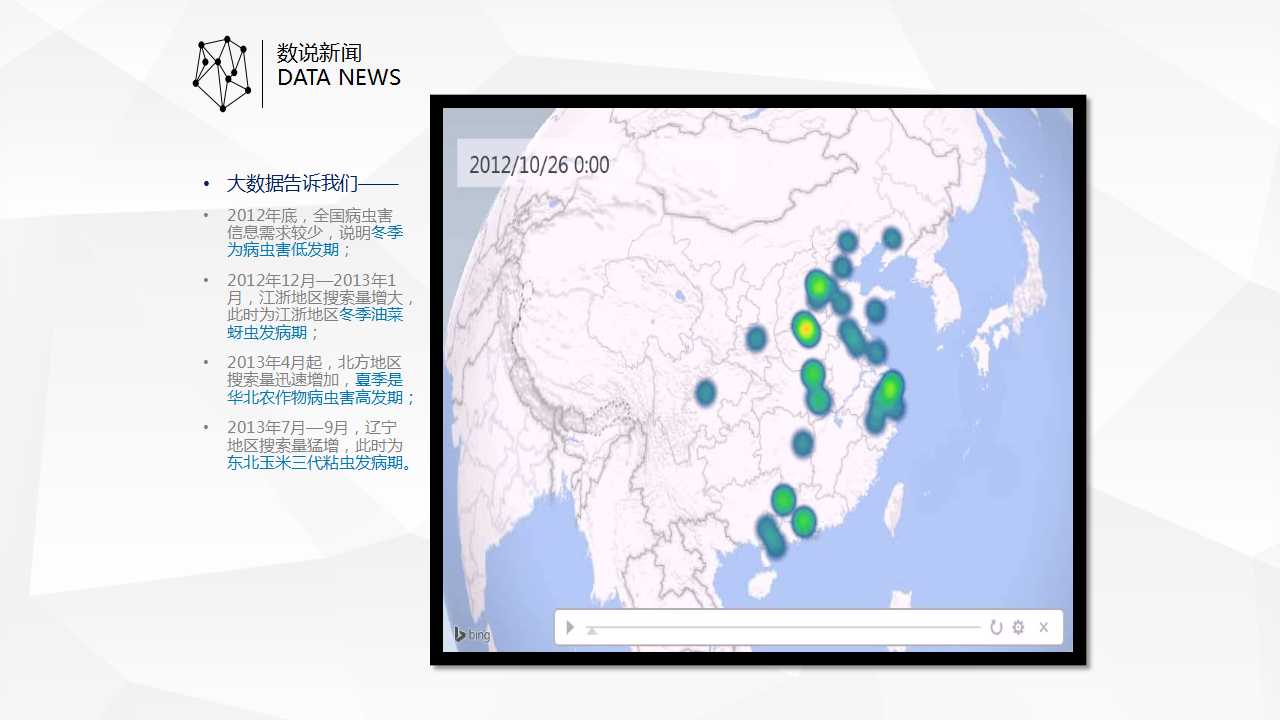Click the DATA NEWS title text

(339, 78)
